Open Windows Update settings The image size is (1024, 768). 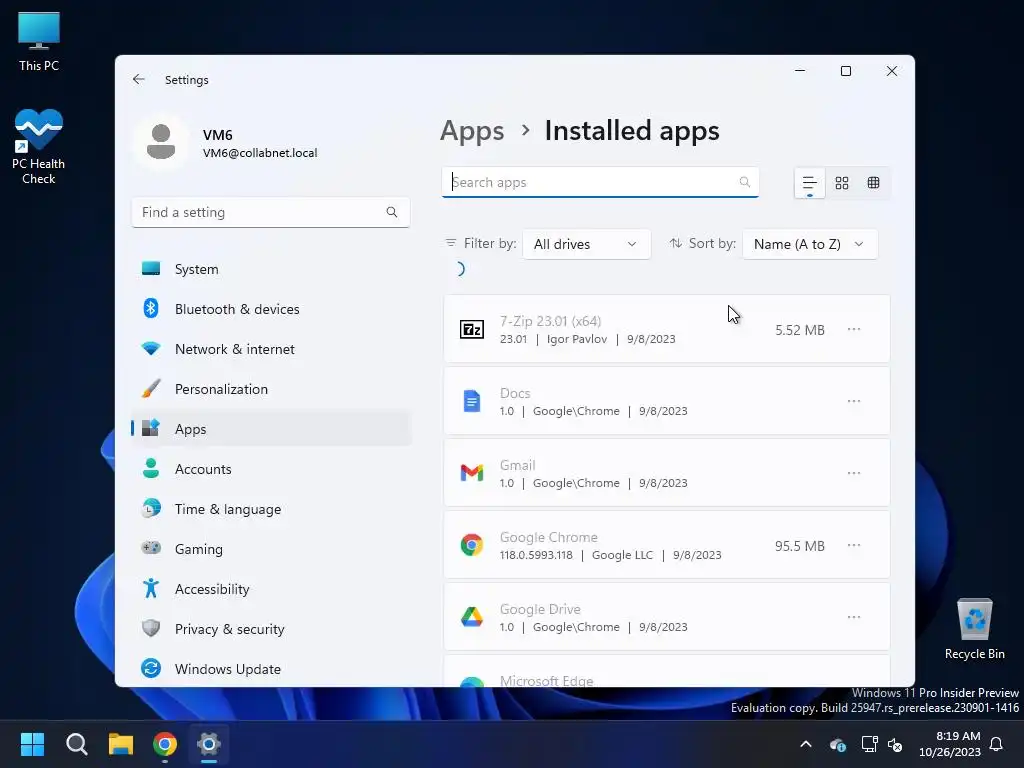coord(271,669)
